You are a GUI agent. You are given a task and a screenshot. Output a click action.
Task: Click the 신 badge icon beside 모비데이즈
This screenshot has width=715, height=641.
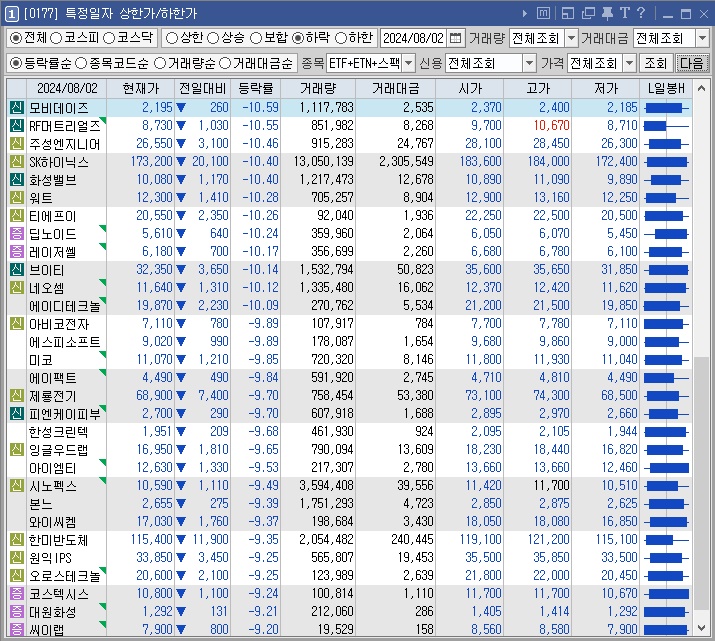pyautogui.click(x=17, y=108)
